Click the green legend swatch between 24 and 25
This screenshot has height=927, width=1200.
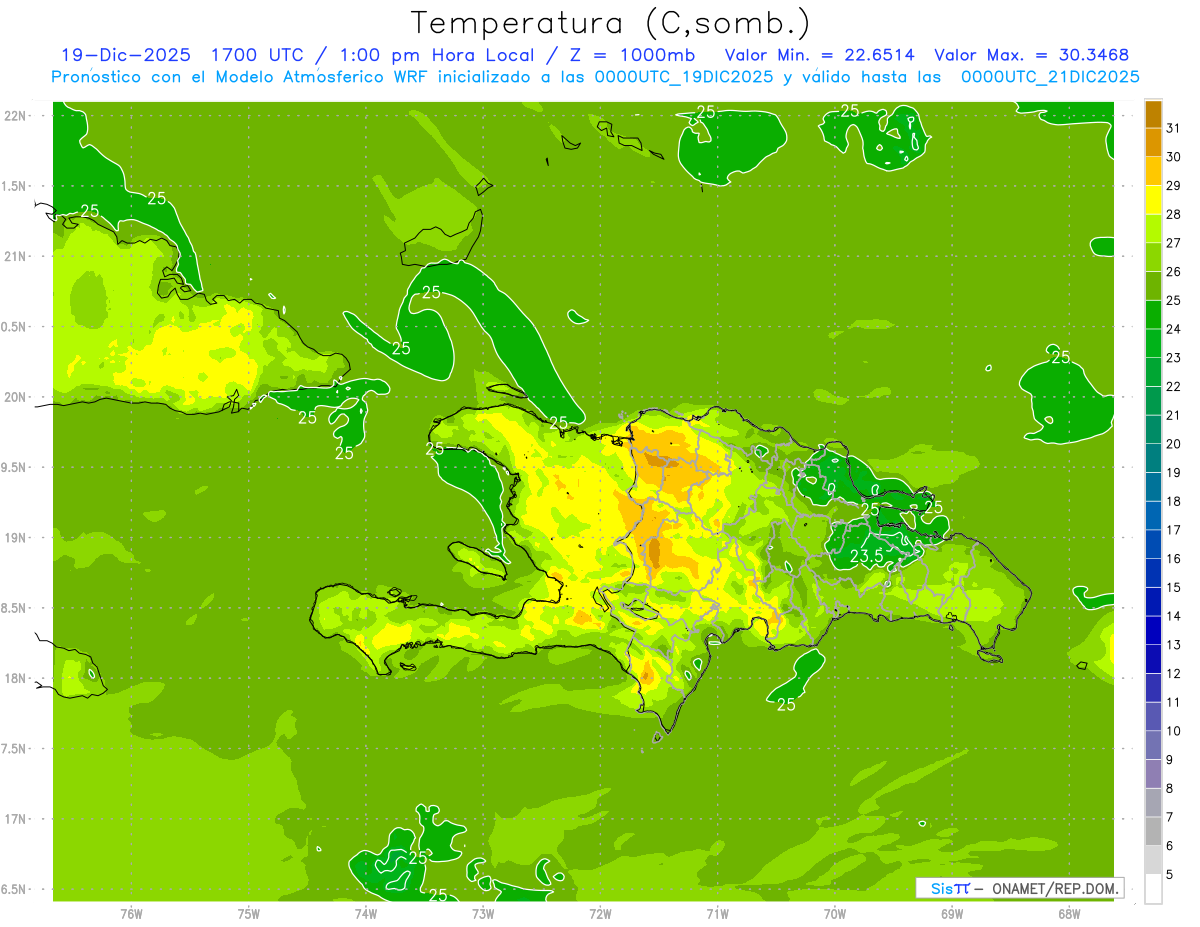1153,315
